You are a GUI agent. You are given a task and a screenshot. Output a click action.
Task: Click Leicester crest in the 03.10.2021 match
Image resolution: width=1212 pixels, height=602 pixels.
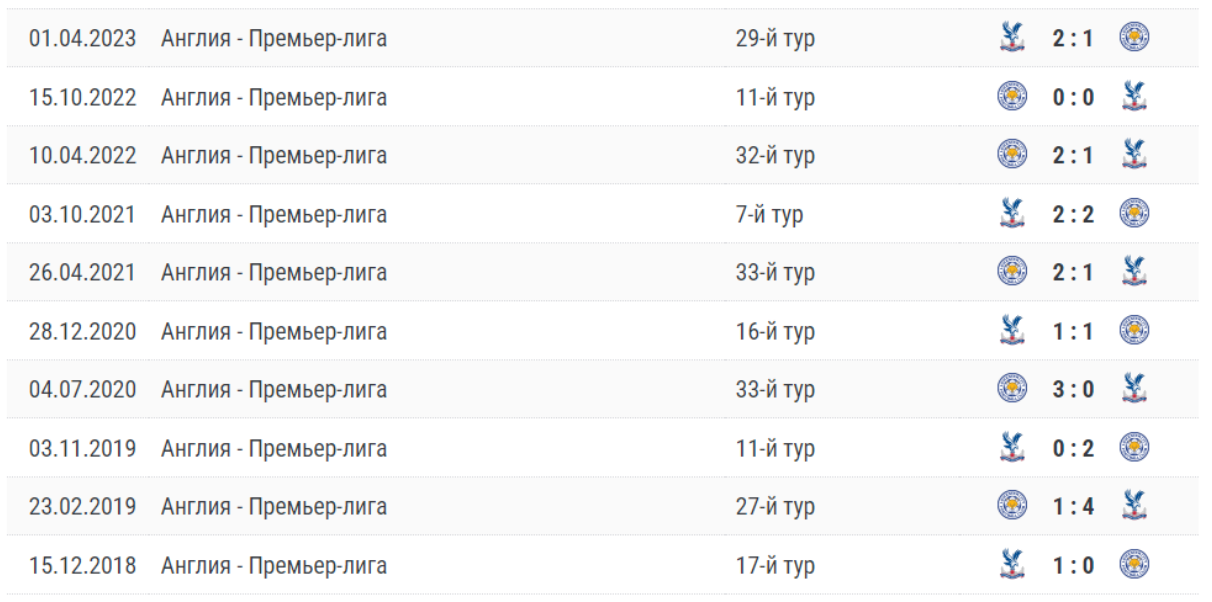[1134, 214]
